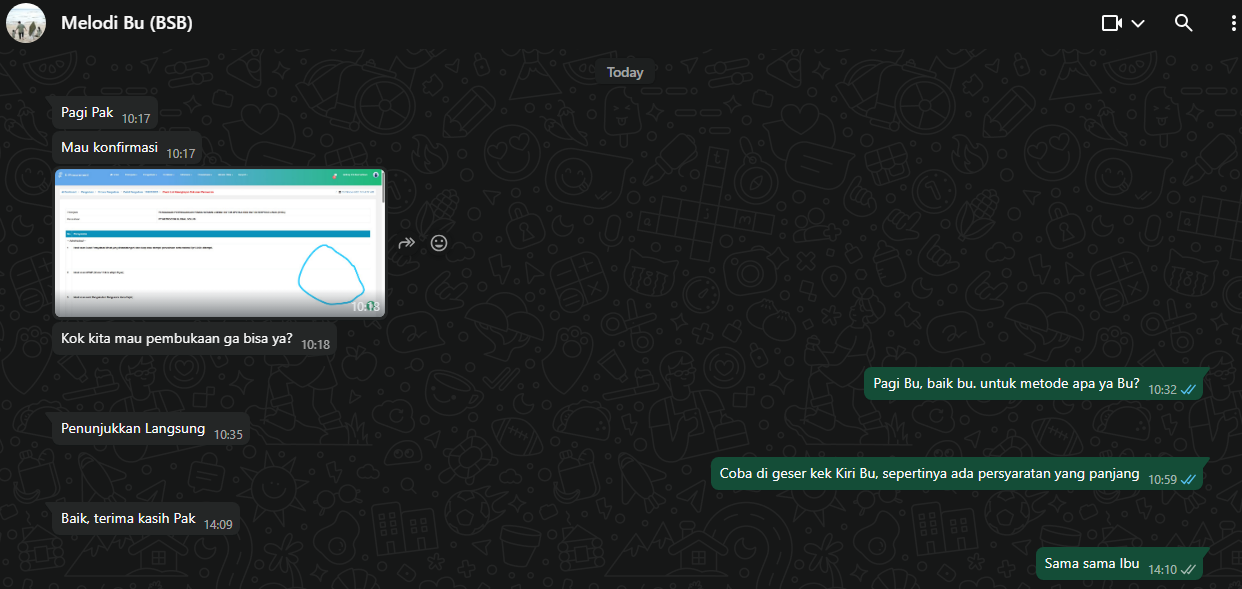Click read ticks on the 10:32 message
The image size is (1242, 589).
(x=1188, y=389)
